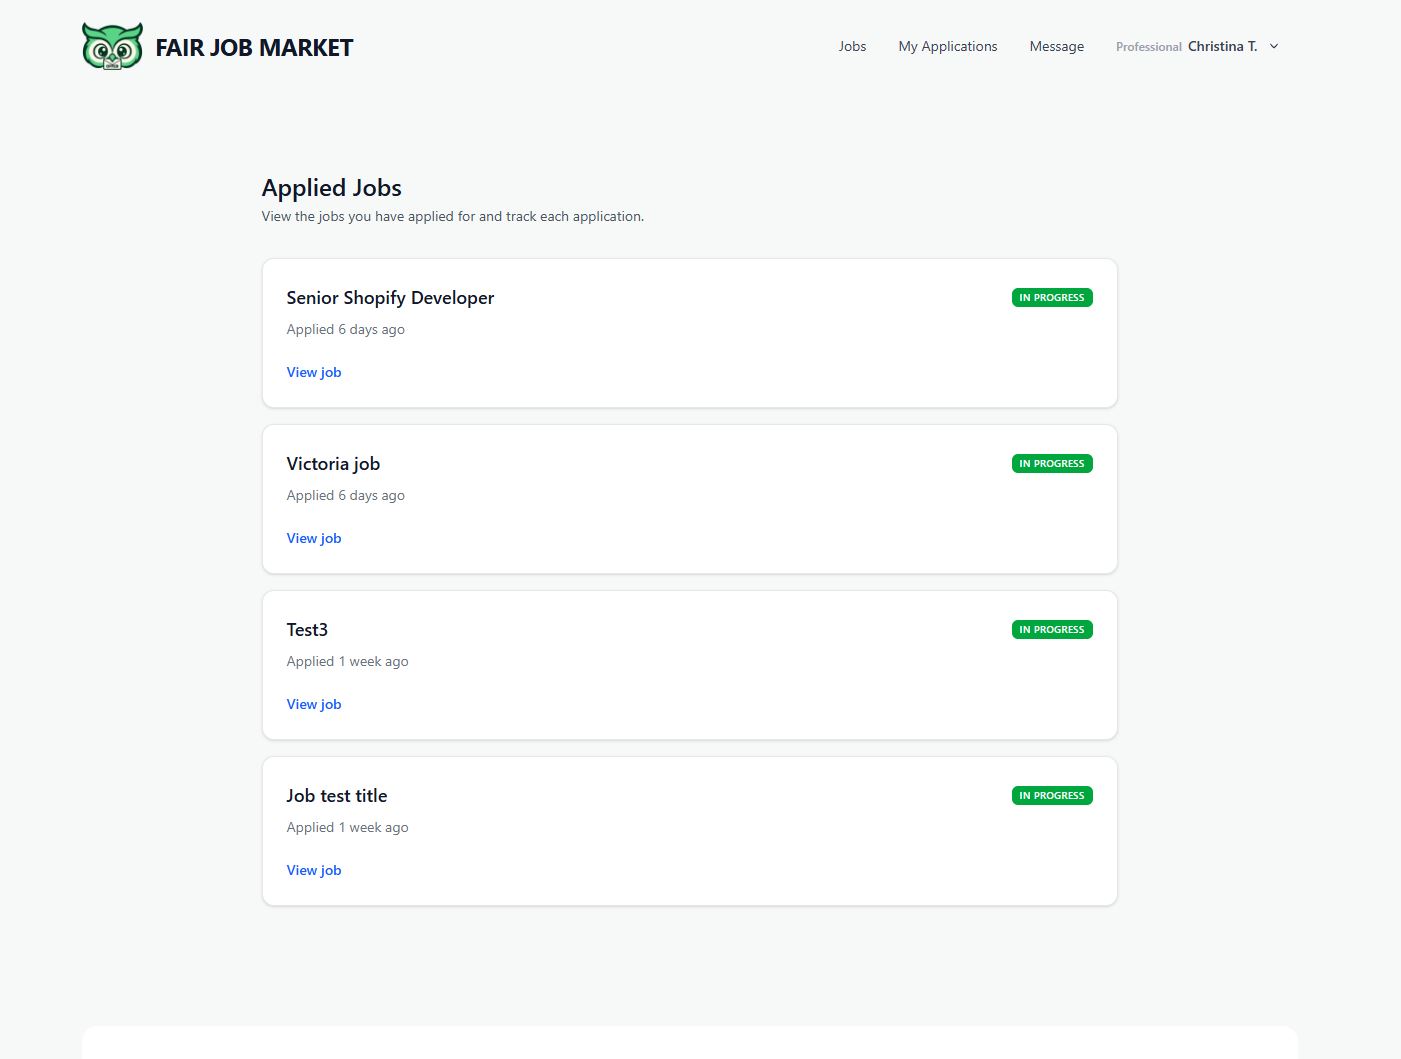Click In Progress badge on Senior Shopify Developer
The image size is (1401, 1059).
click(1052, 297)
